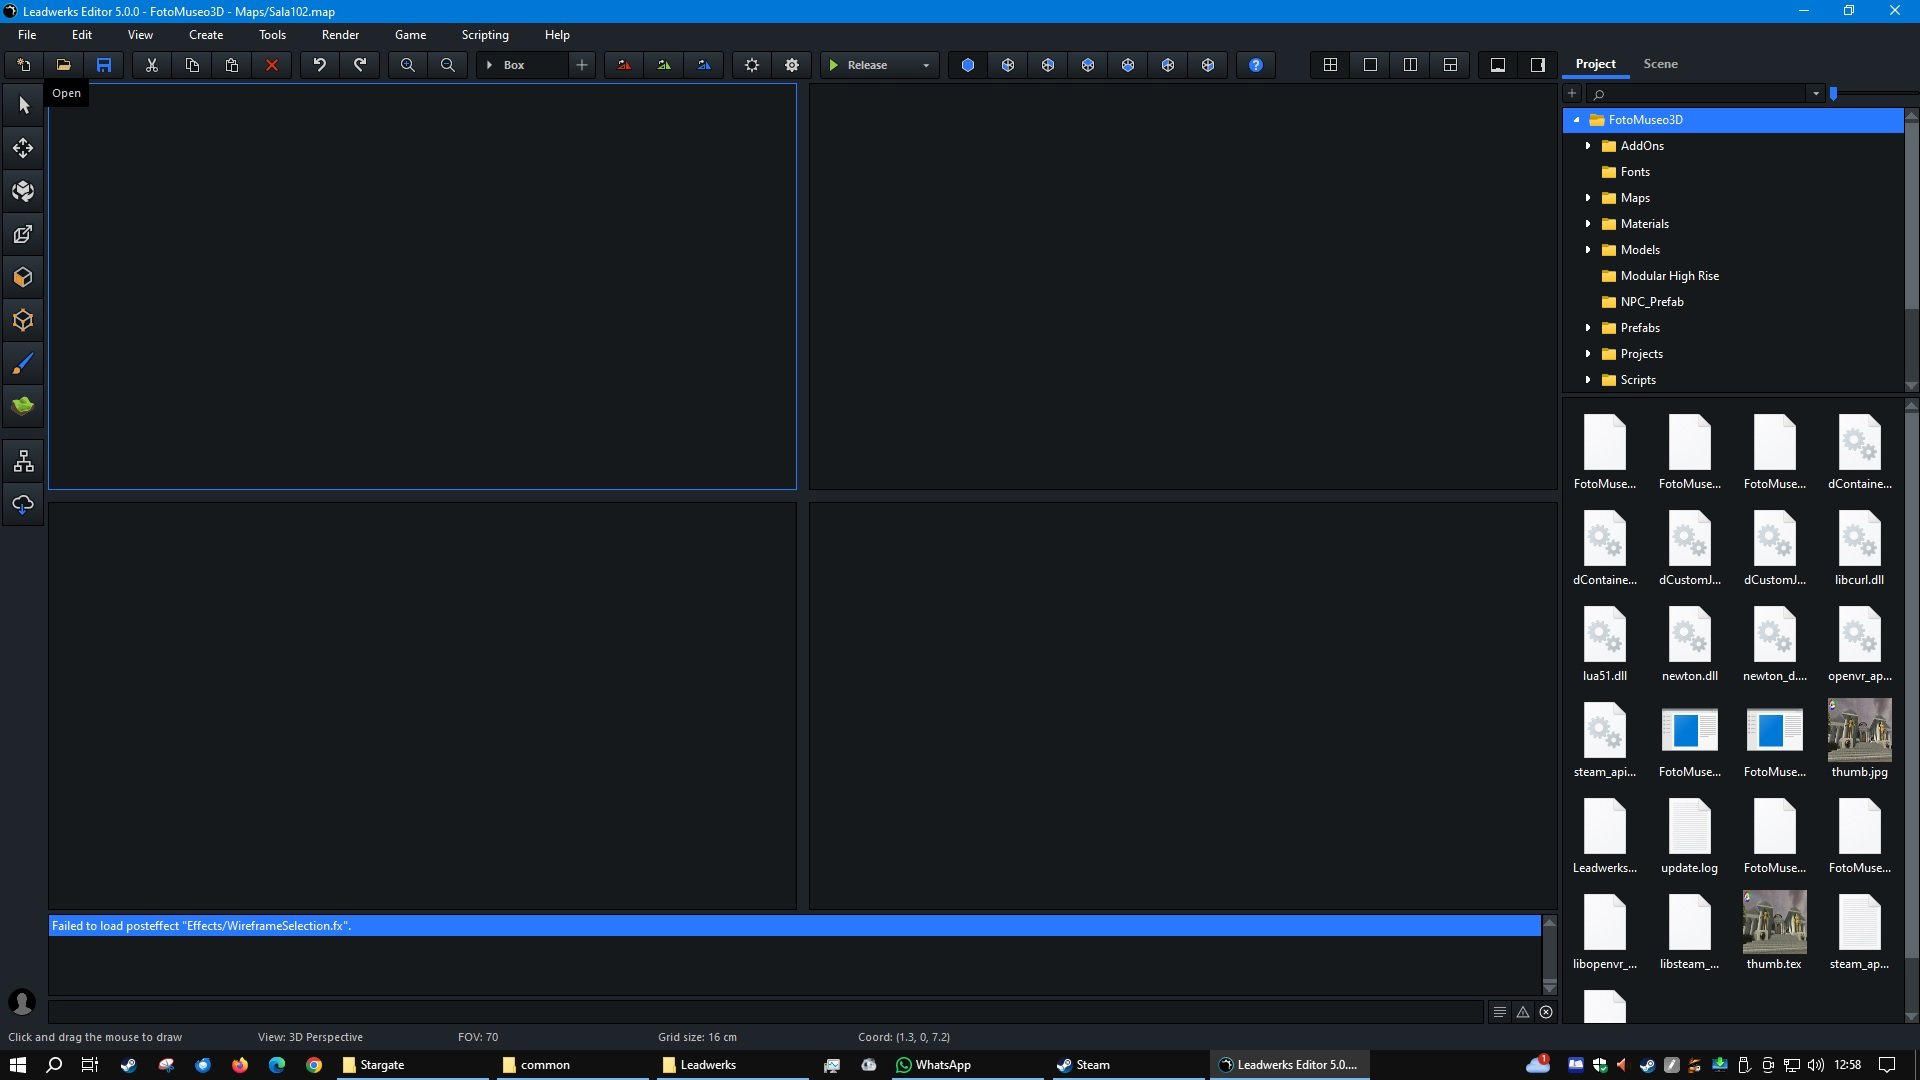Expand the Scripts folder node
Viewport: 1920px width, 1080px height.
pos(1588,380)
